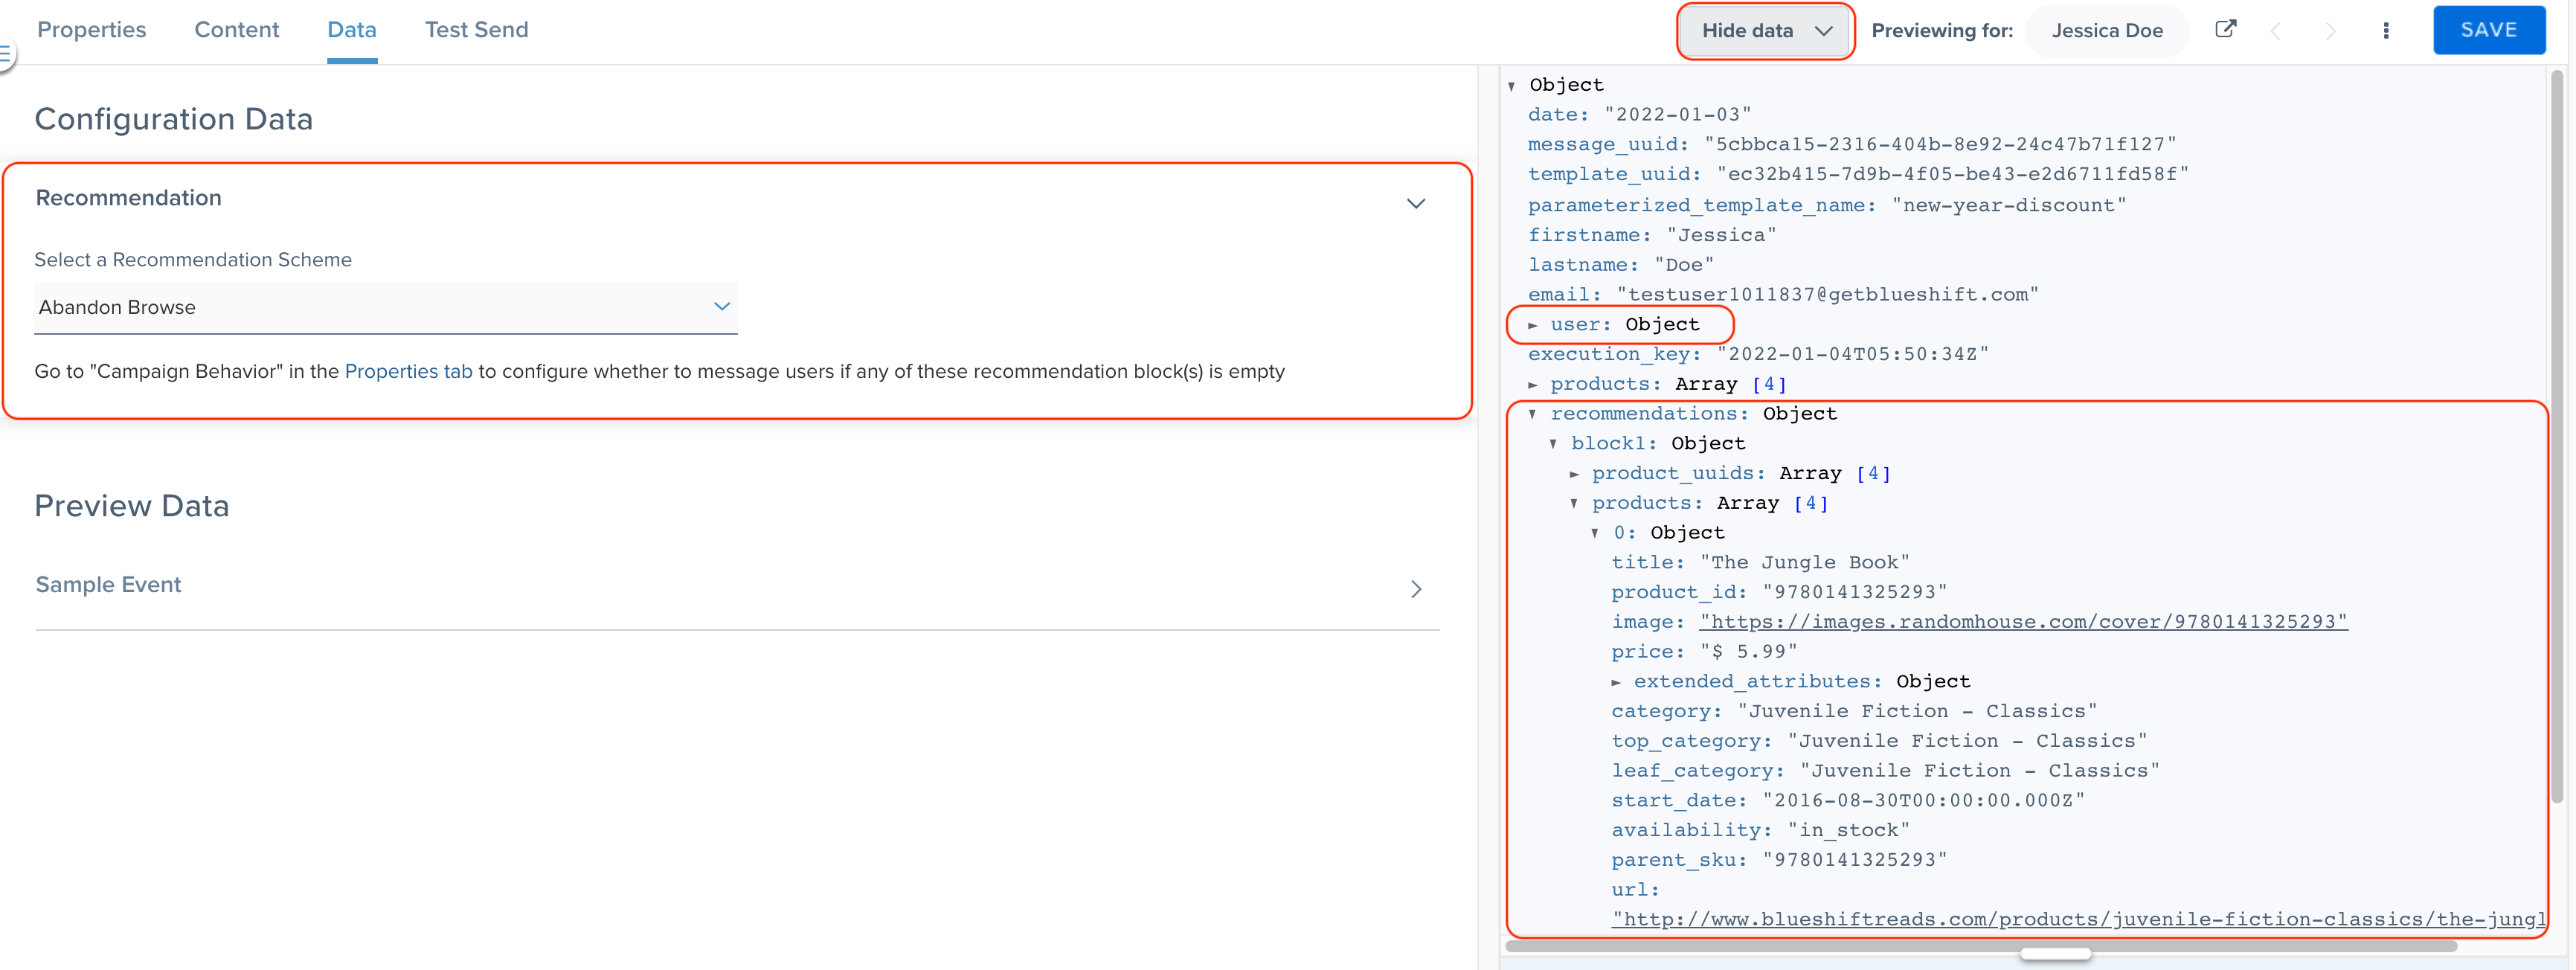Screen dimensions: 2576x970
Task: Click the lastname value "Doe"
Action: click(1684, 265)
